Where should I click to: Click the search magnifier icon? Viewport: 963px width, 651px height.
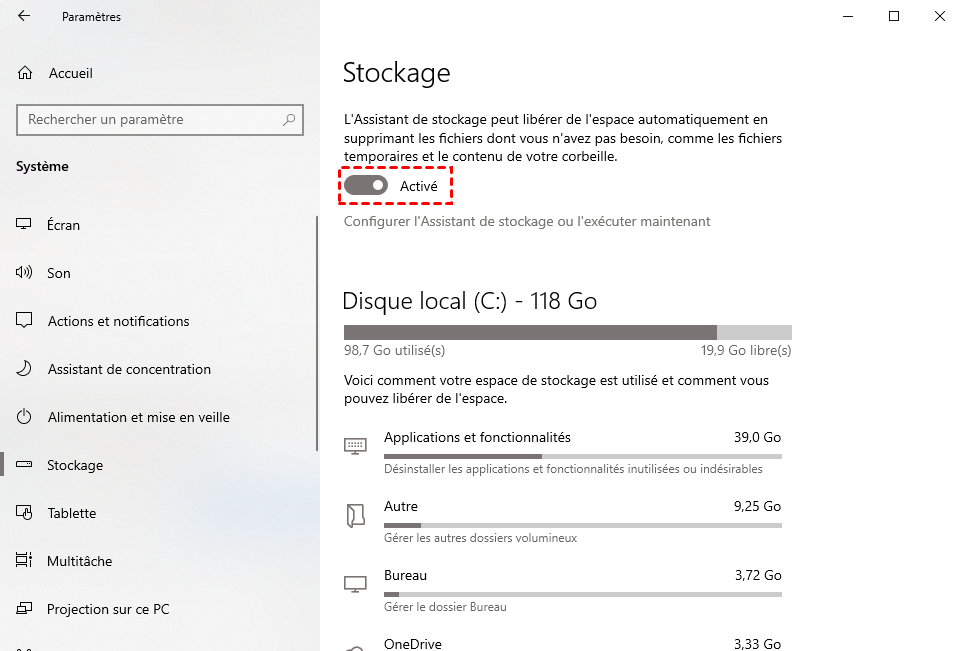point(289,120)
